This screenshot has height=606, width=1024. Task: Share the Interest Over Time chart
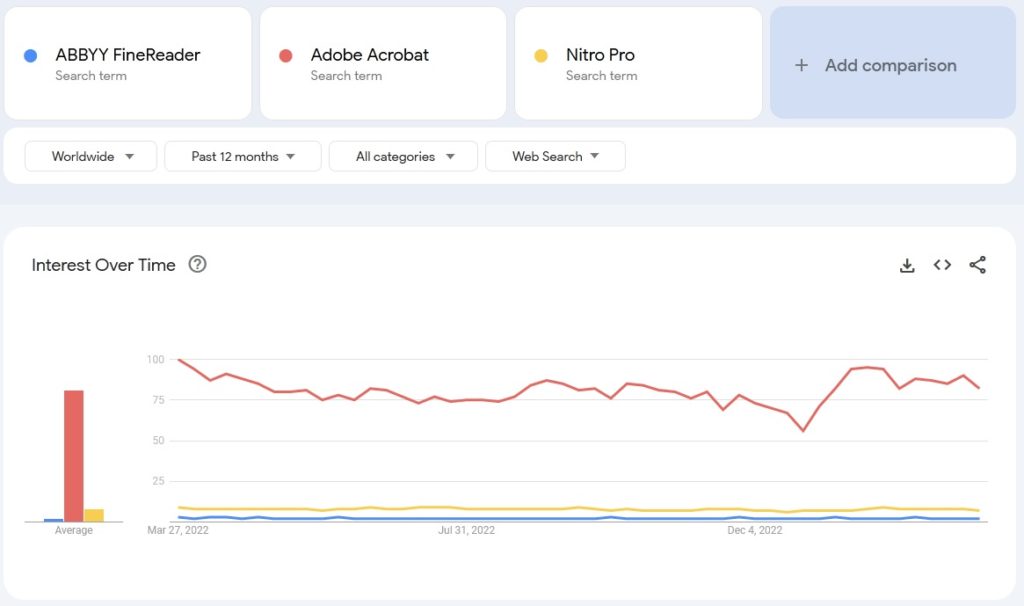(978, 265)
